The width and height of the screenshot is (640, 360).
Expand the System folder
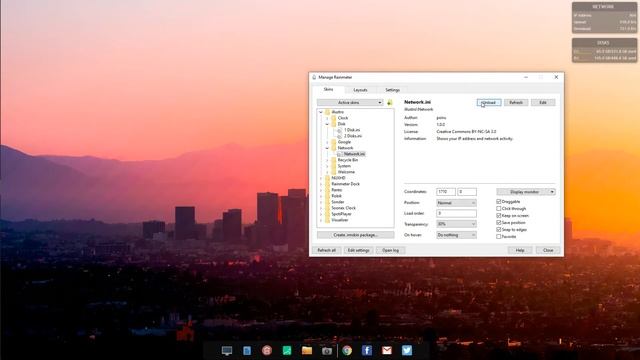(327, 166)
